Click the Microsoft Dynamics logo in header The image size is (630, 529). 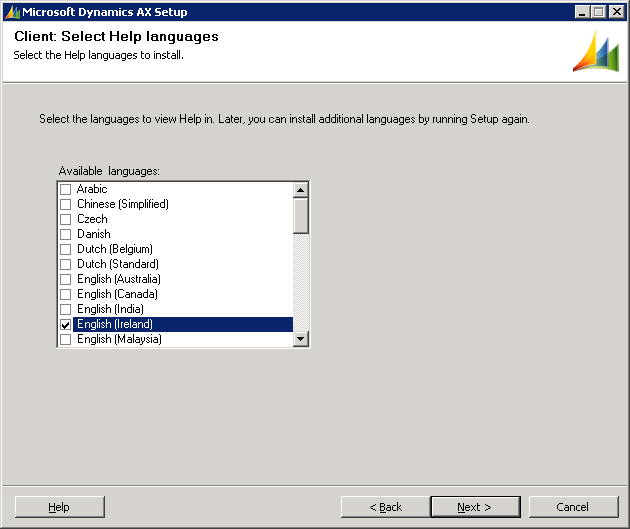[x=595, y=51]
